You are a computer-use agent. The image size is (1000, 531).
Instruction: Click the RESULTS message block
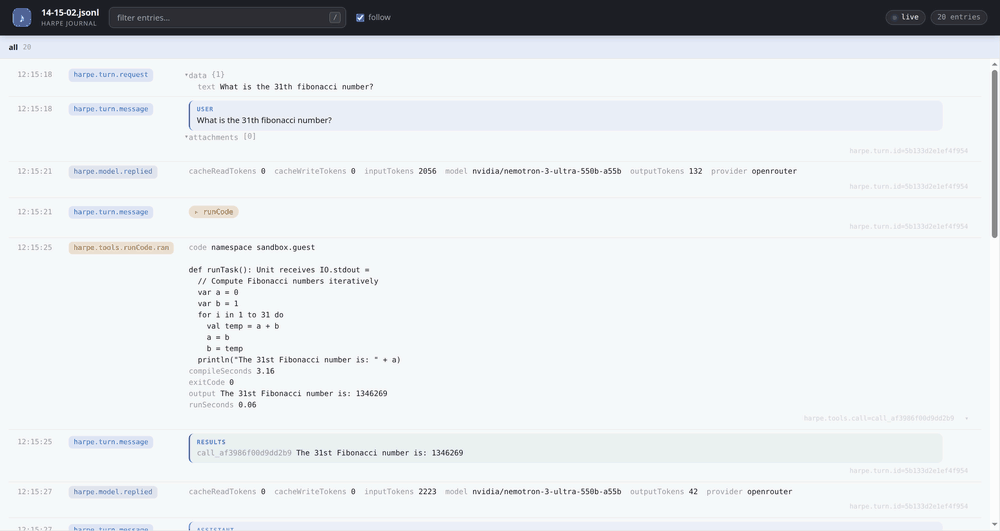(x=566, y=448)
